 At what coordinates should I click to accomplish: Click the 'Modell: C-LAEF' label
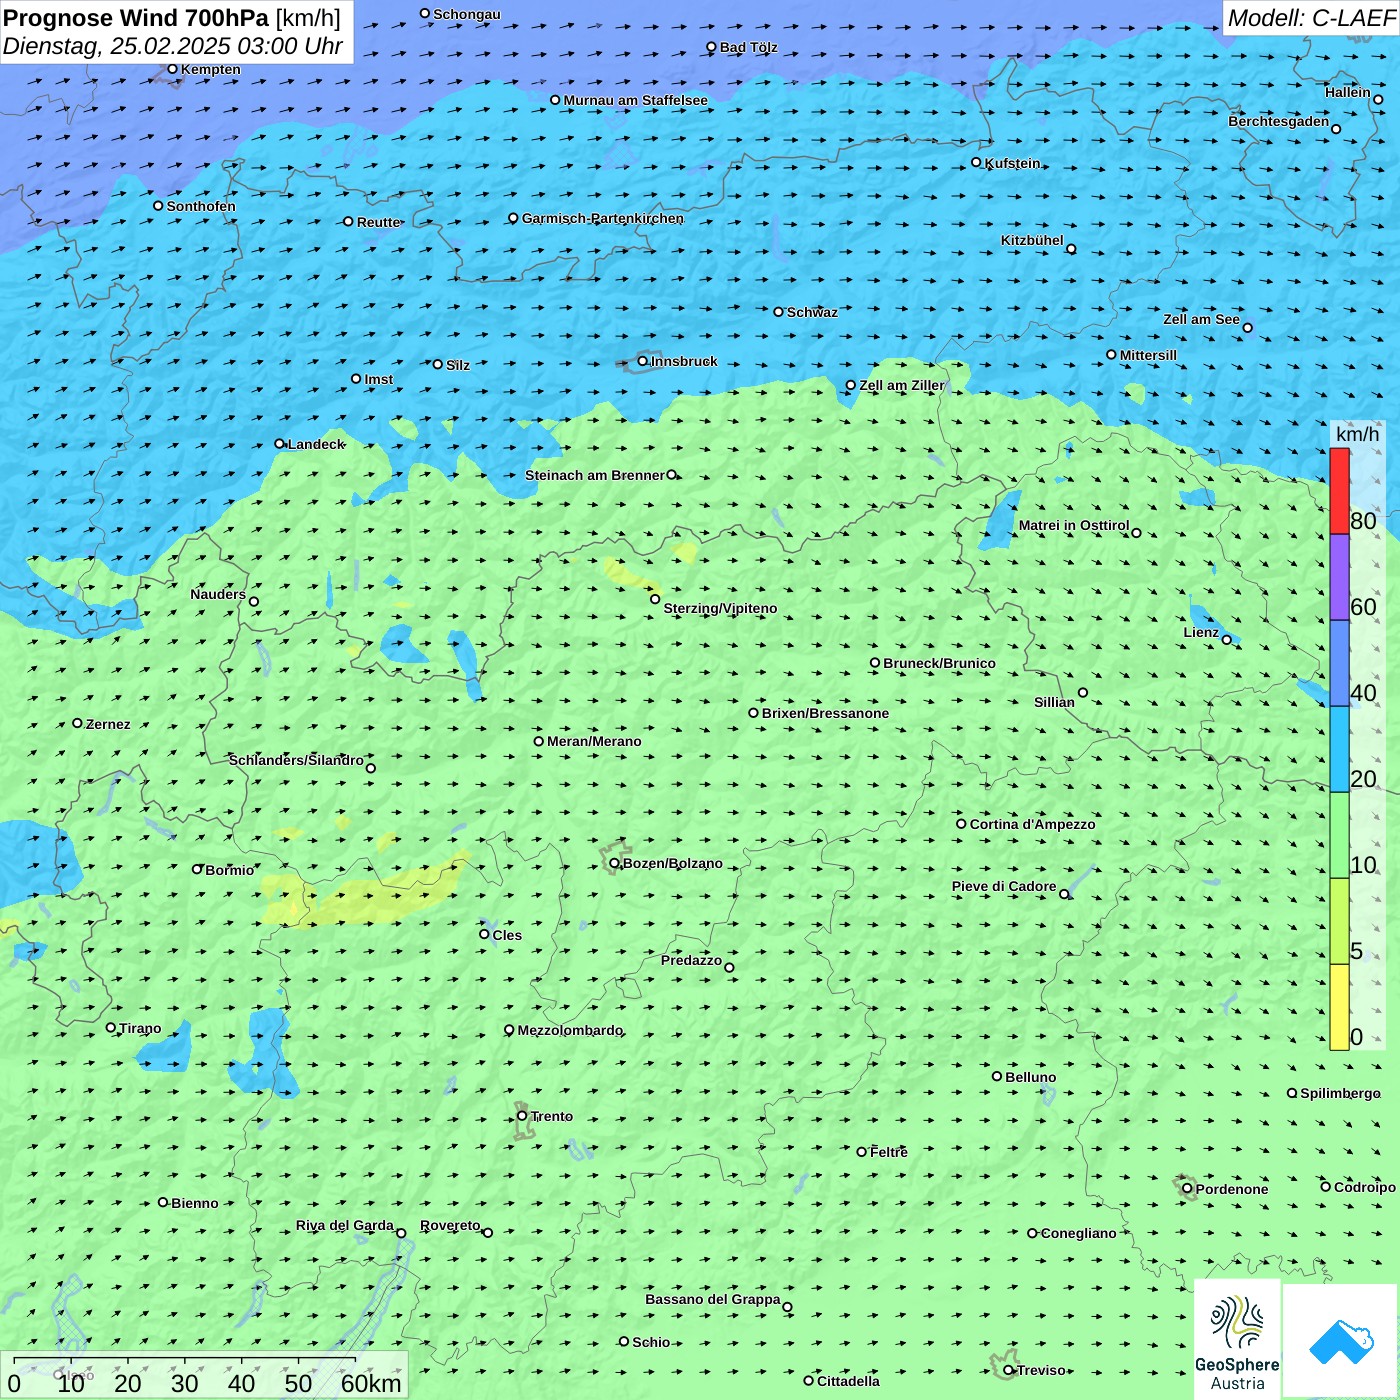tap(1310, 18)
